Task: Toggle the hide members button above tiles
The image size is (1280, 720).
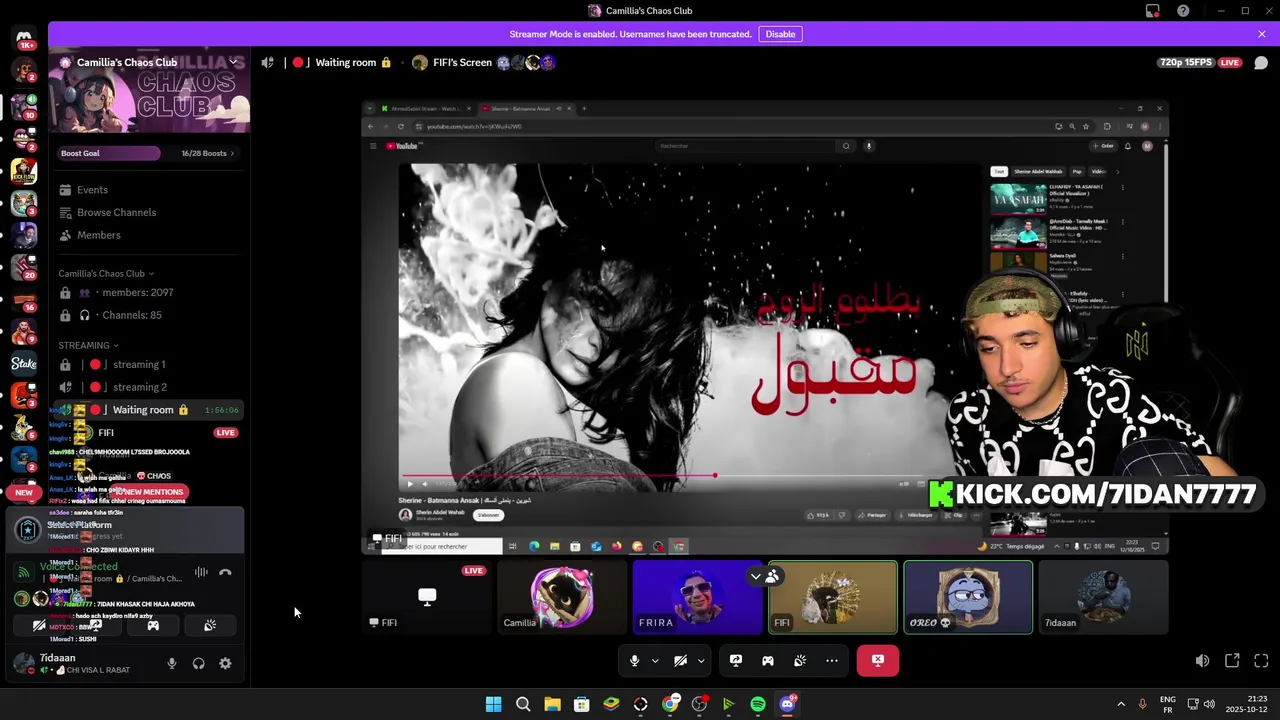Action: pos(764,576)
